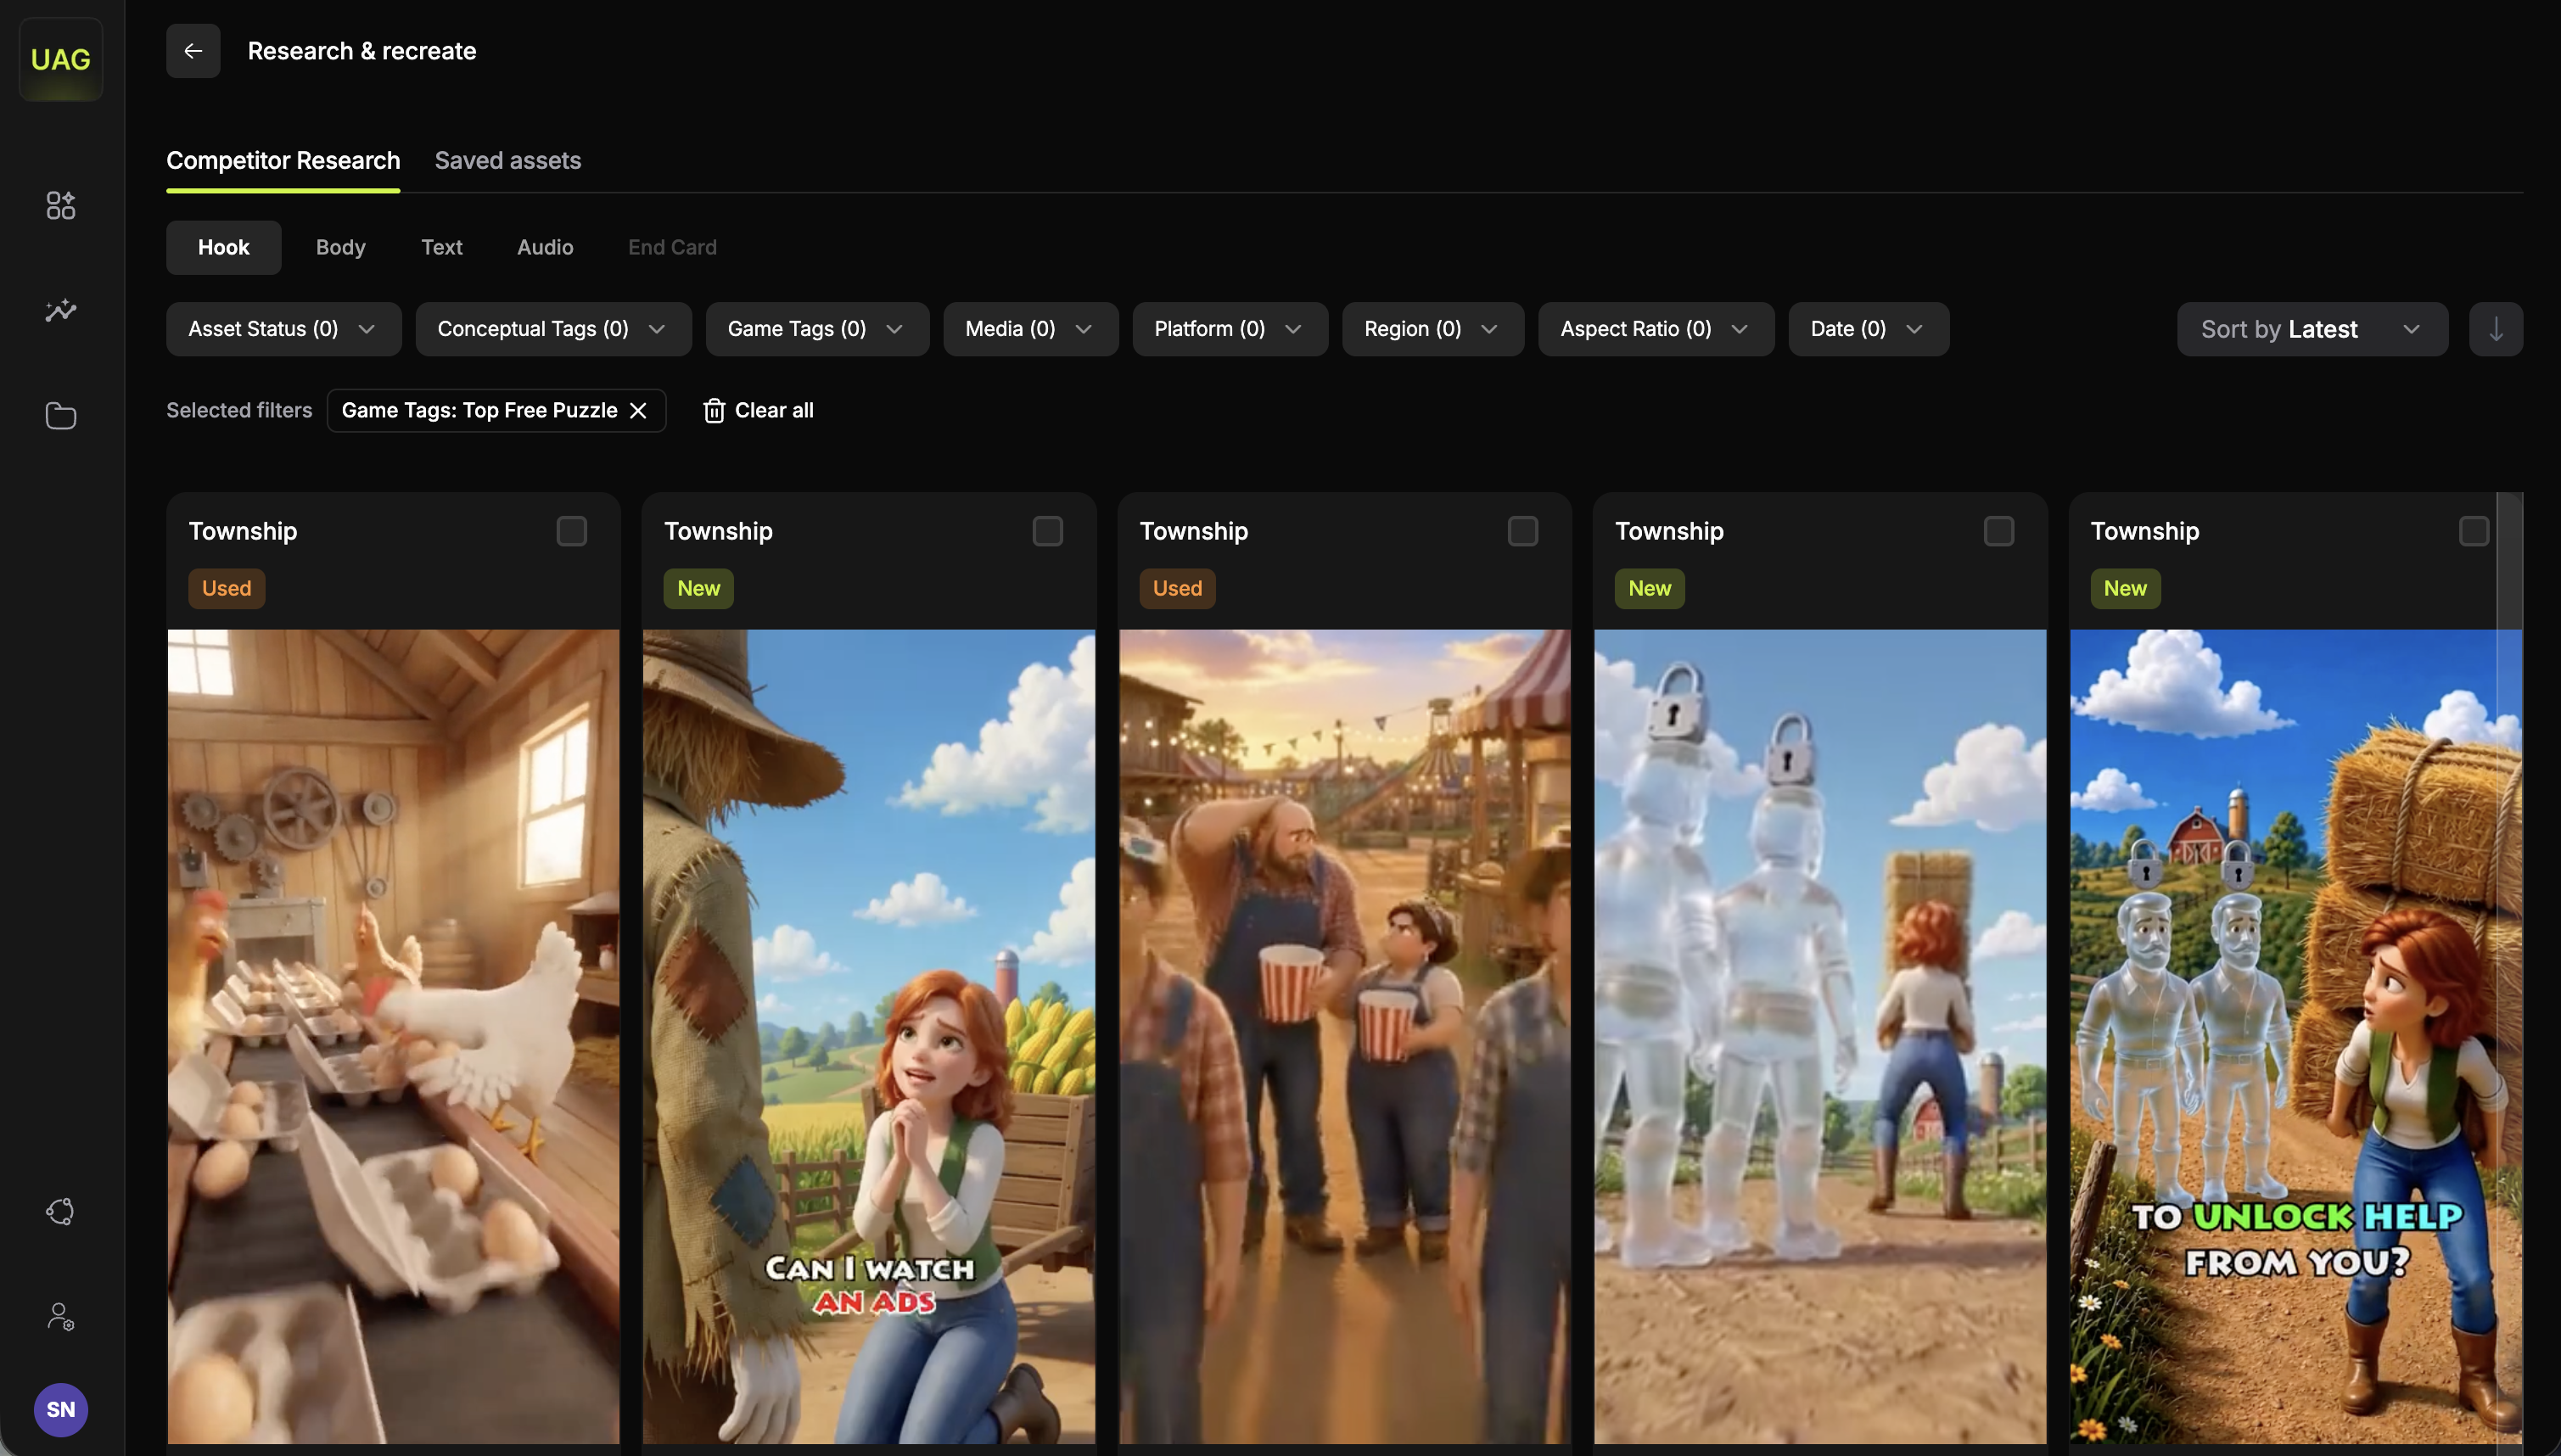Click the New badge on scarecrow card

tap(699, 588)
